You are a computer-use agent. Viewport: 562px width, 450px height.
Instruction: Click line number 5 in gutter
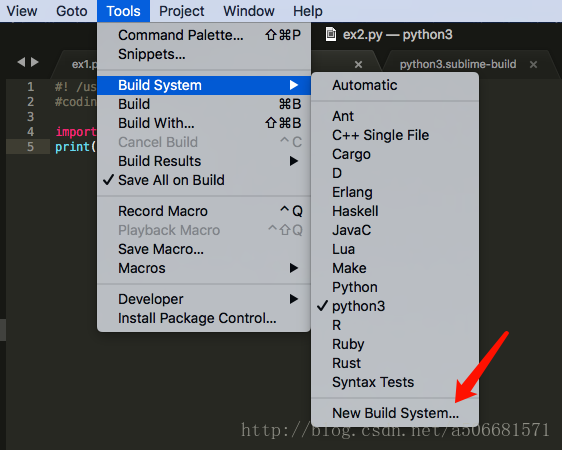(30, 147)
